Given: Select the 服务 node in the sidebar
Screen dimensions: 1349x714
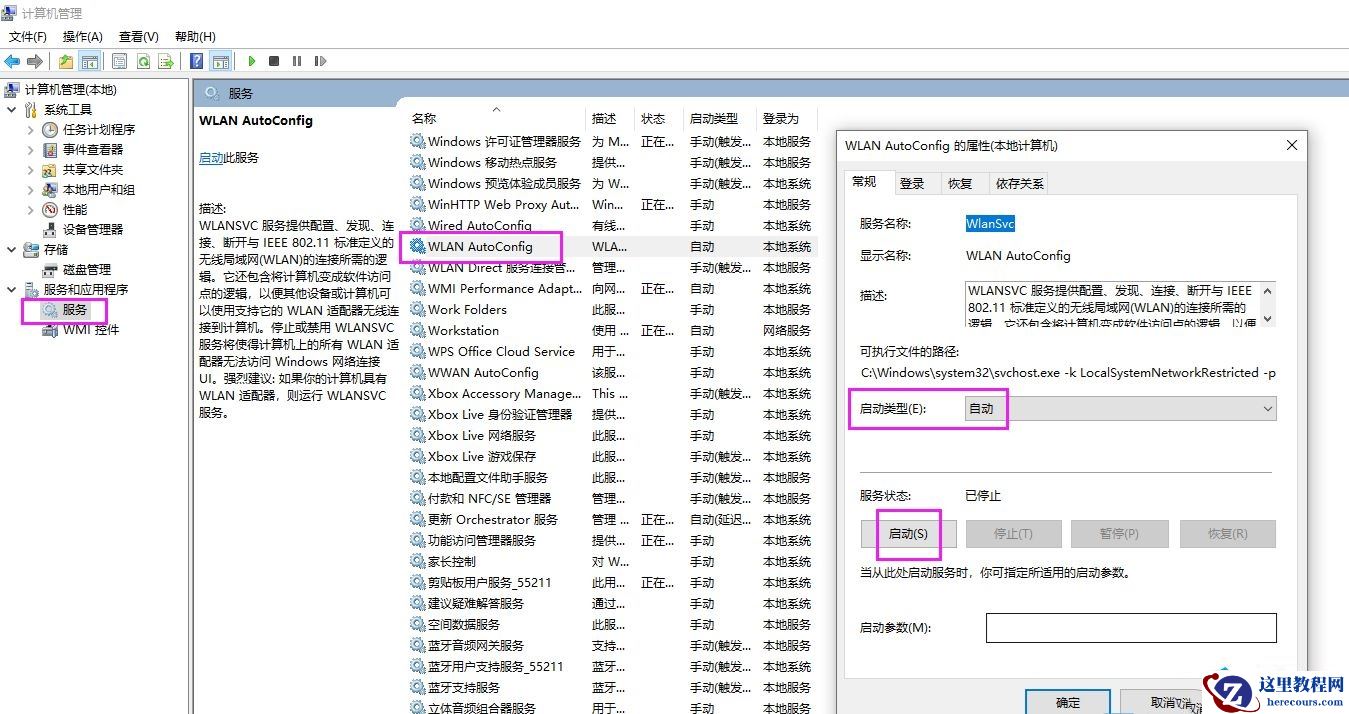Looking at the screenshot, I should pyautogui.click(x=63, y=309).
